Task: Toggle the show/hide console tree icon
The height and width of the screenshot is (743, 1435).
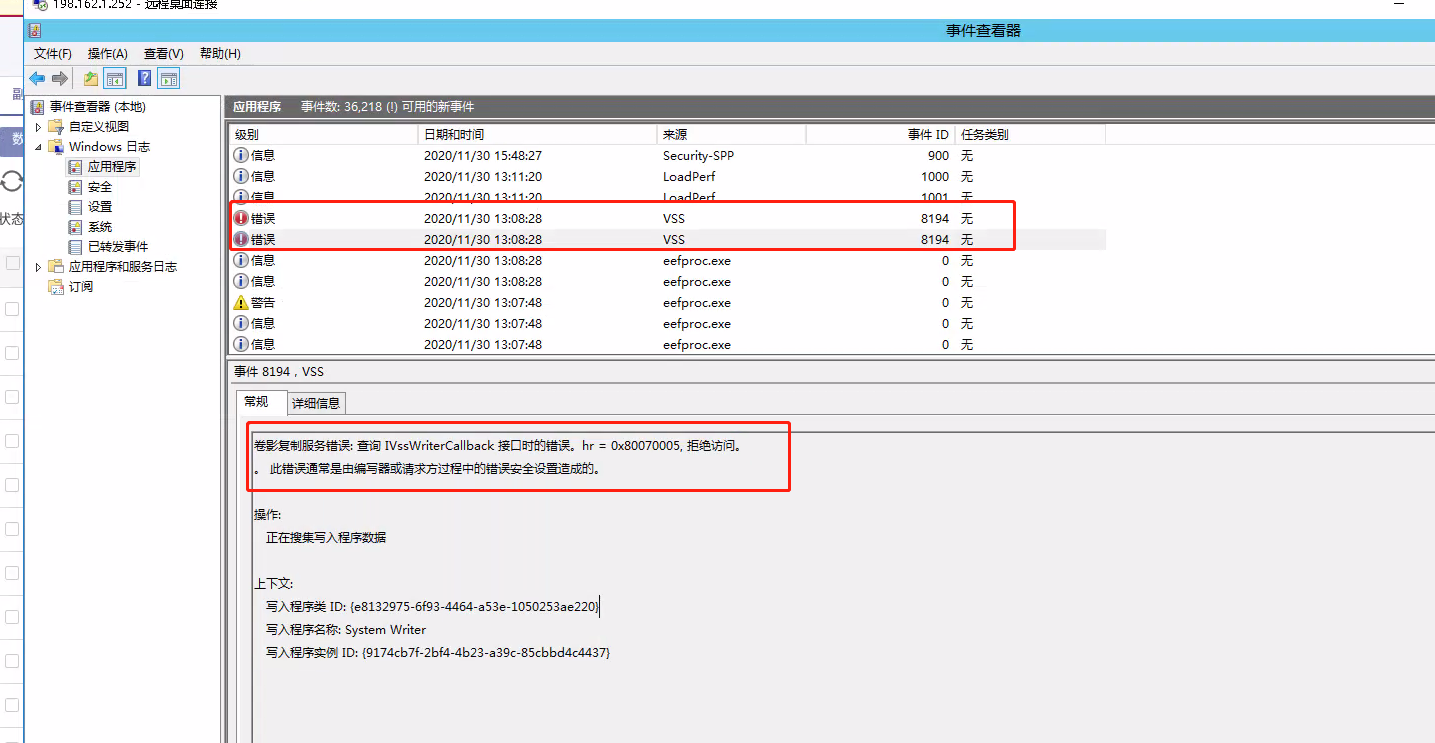Action: (115, 79)
